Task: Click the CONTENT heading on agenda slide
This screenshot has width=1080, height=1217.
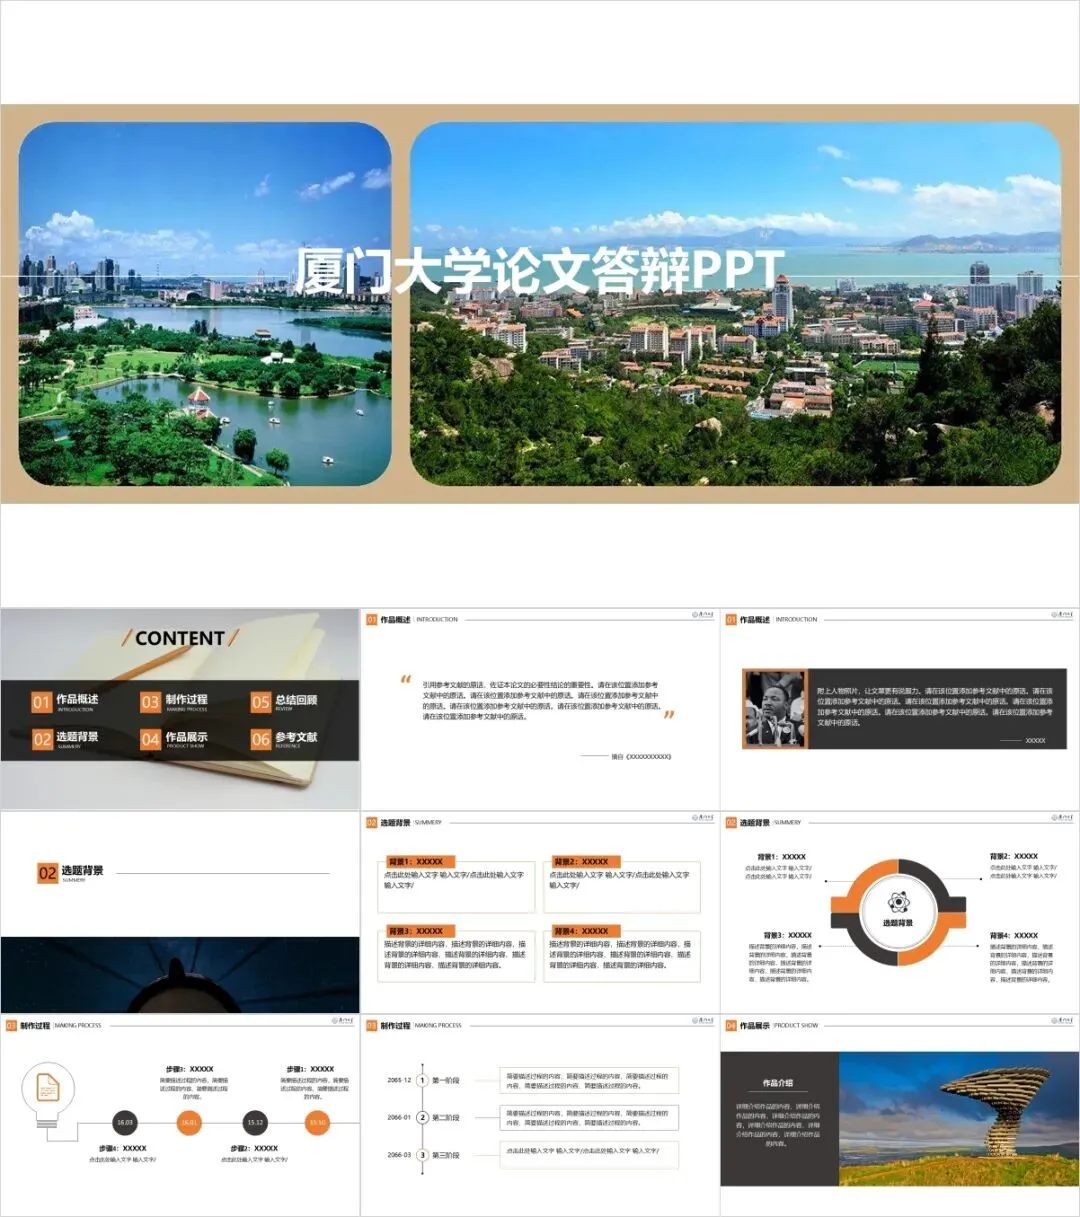Action: tap(180, 638)
